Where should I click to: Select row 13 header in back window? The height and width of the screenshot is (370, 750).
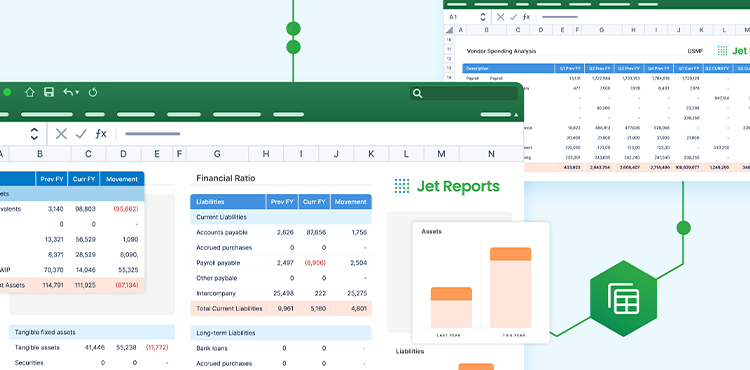[x=449, y=68]
